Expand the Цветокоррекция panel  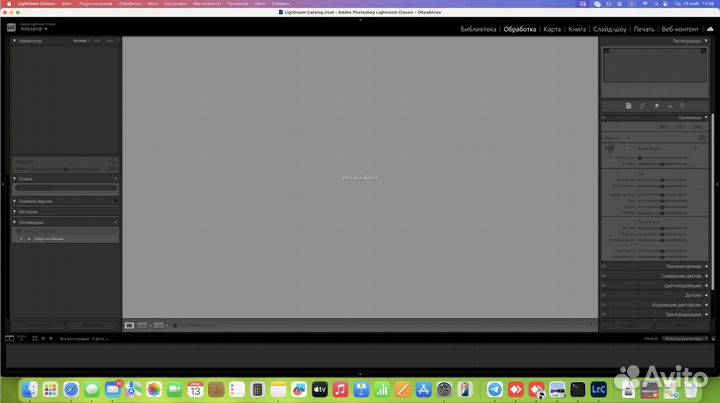point(706,285)
